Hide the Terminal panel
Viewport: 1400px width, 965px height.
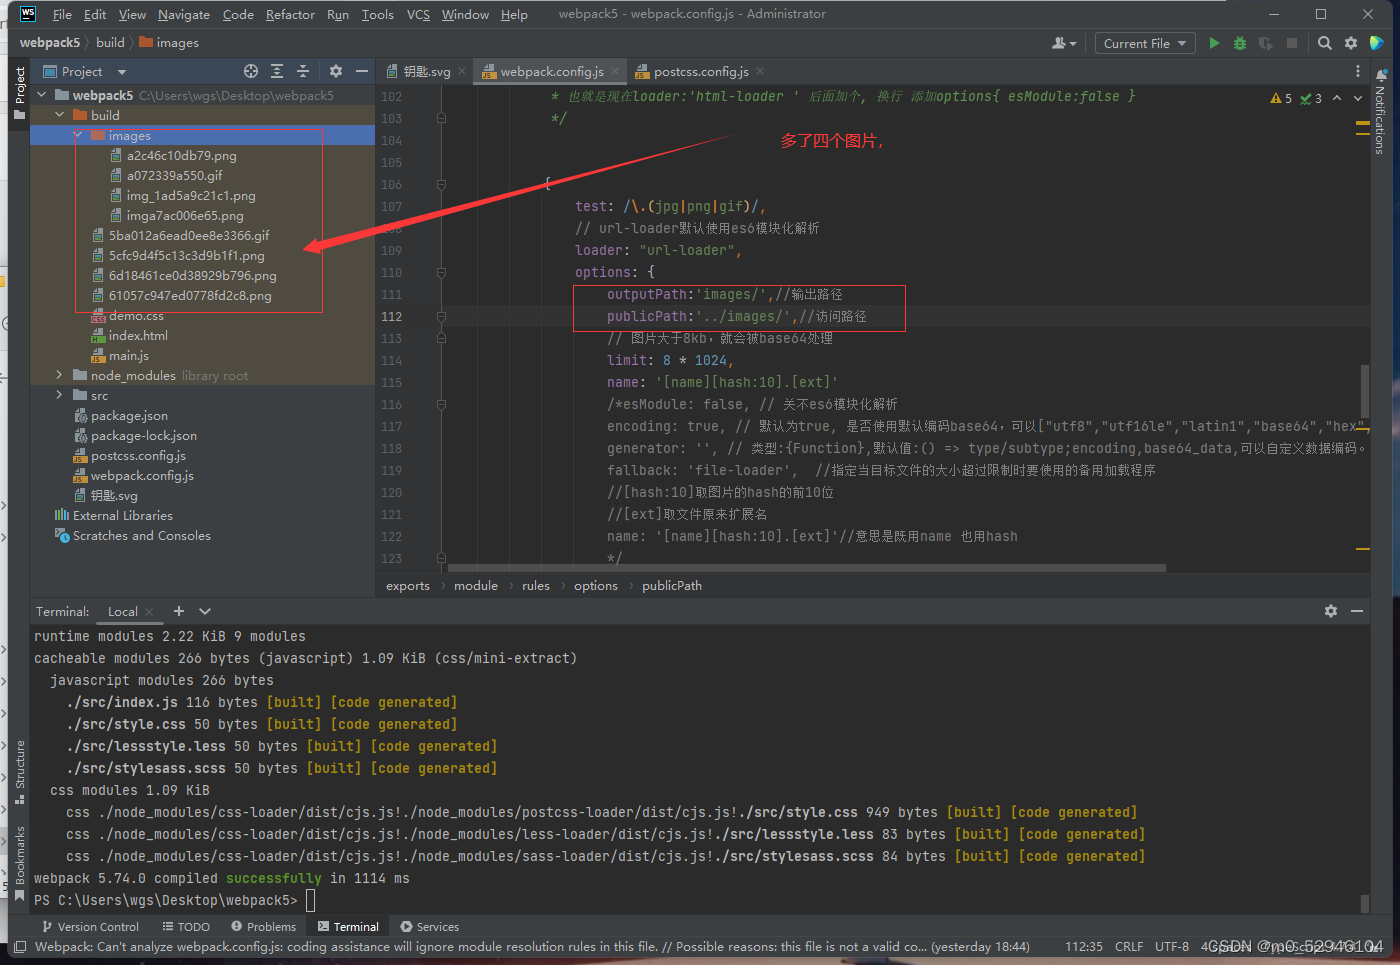(1357, 611)
